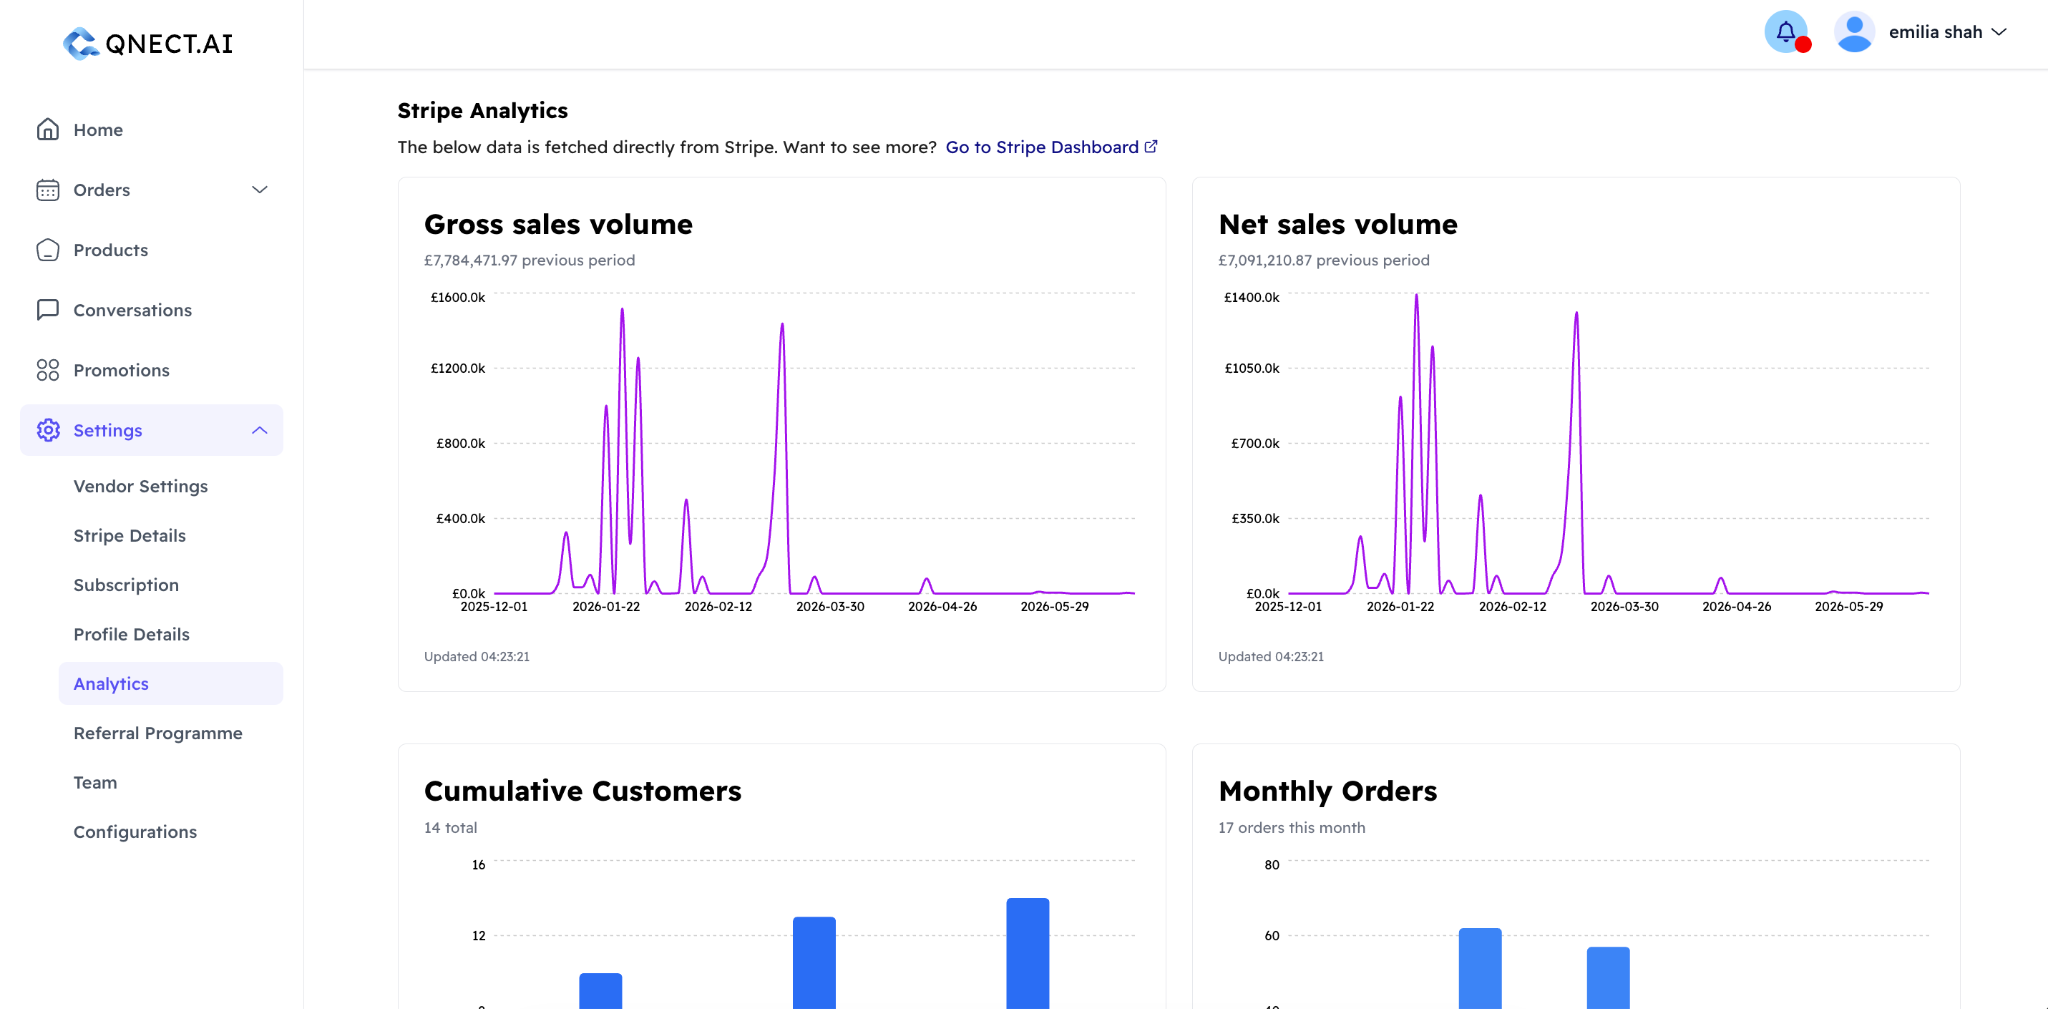
Task: Expand the Orders menu chevron
Action: pyautogui.click(x=260, y=190)
